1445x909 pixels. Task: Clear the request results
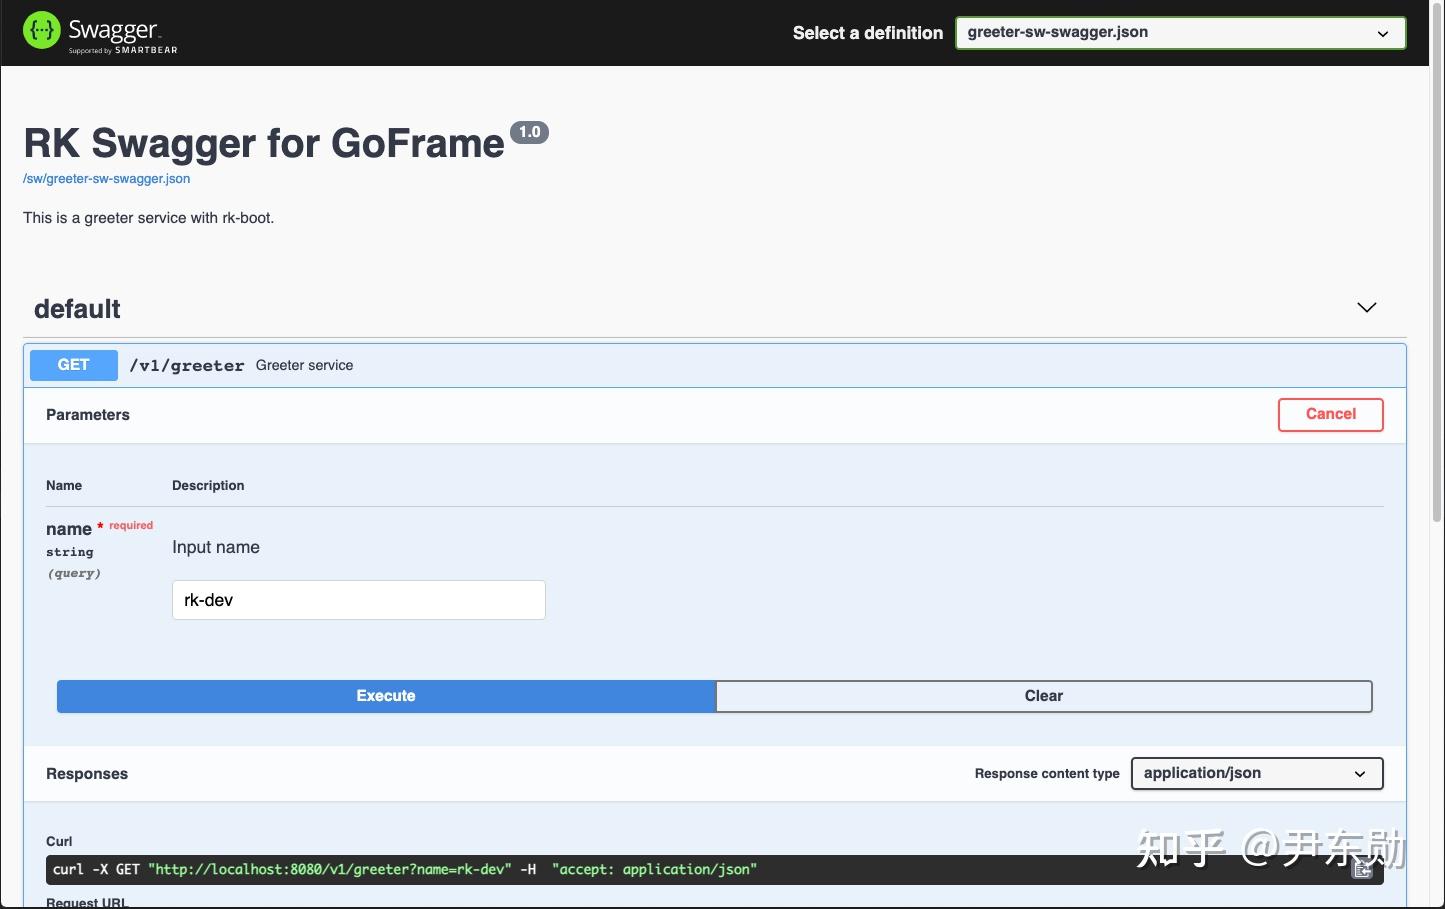tap(1043, 695)
